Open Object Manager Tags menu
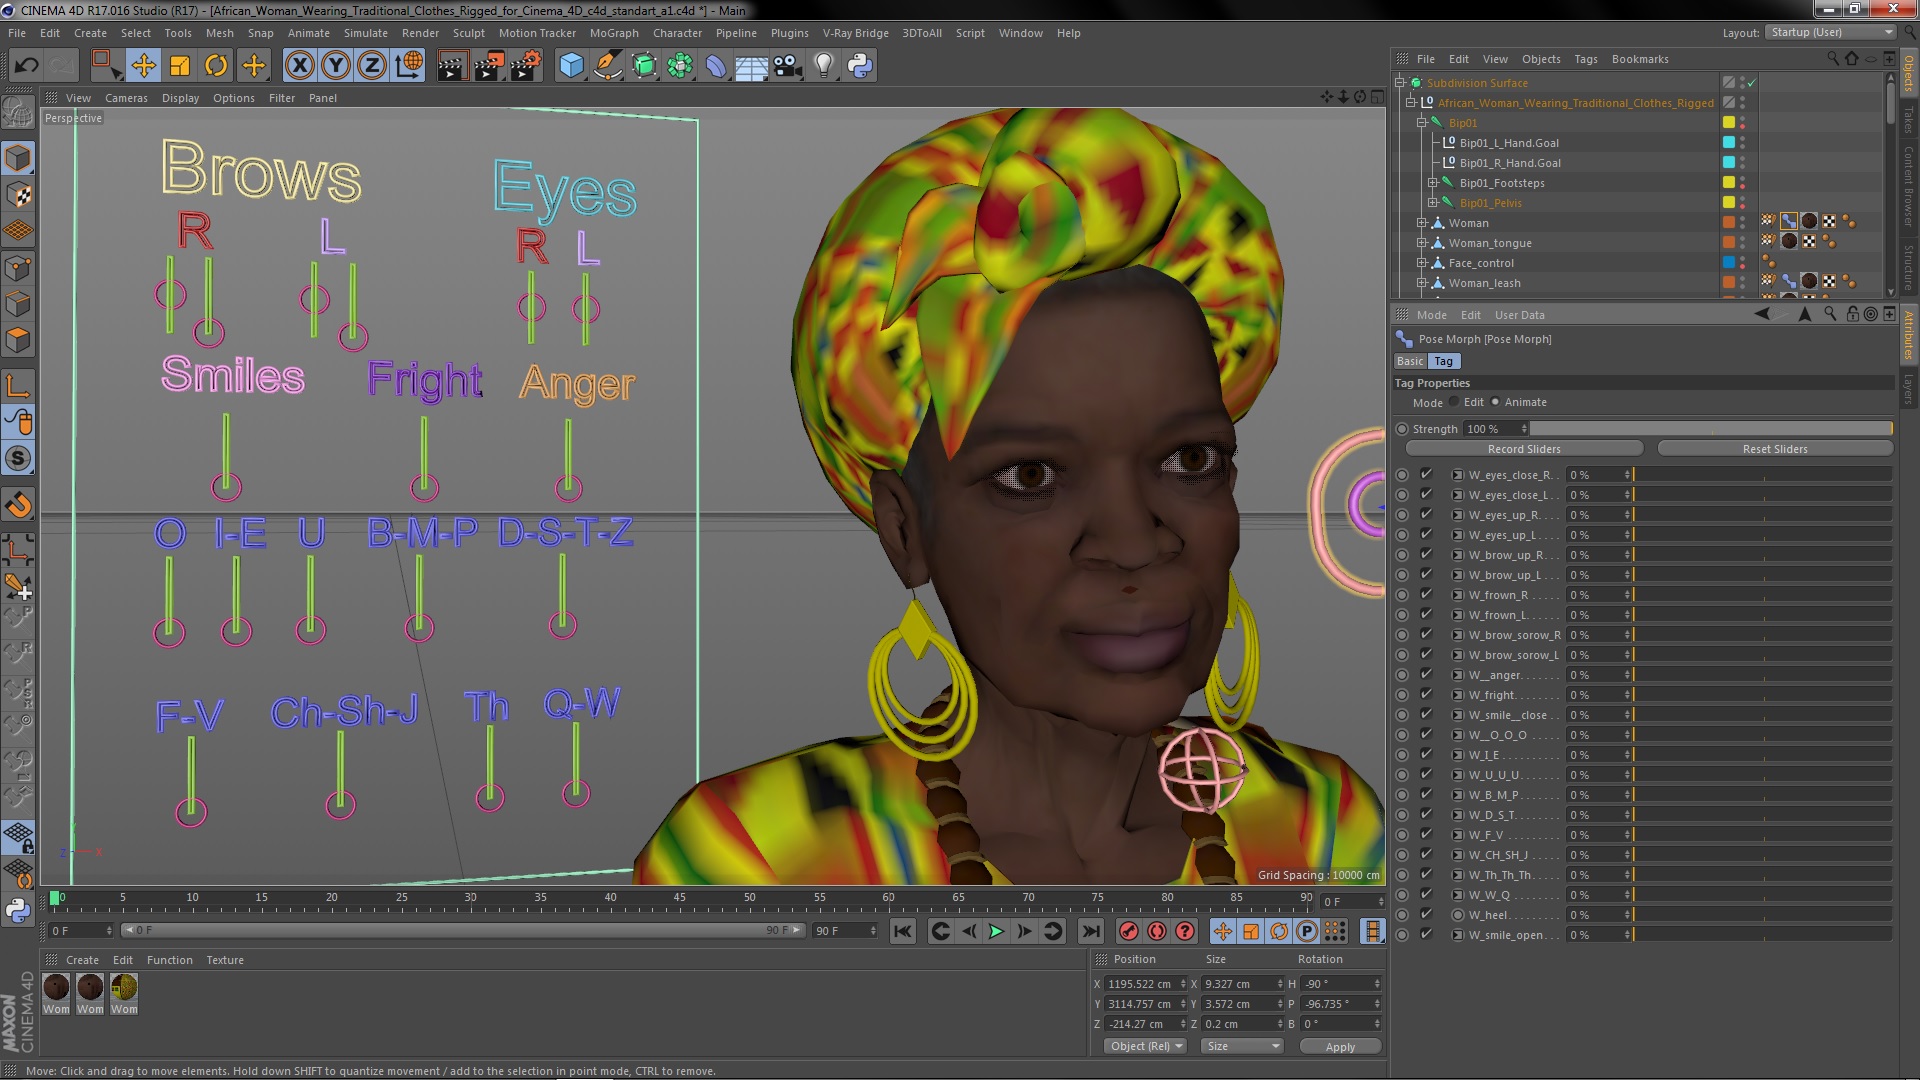The width and height of the screenshot is (1920, 1080). (x=1585, y=59)
